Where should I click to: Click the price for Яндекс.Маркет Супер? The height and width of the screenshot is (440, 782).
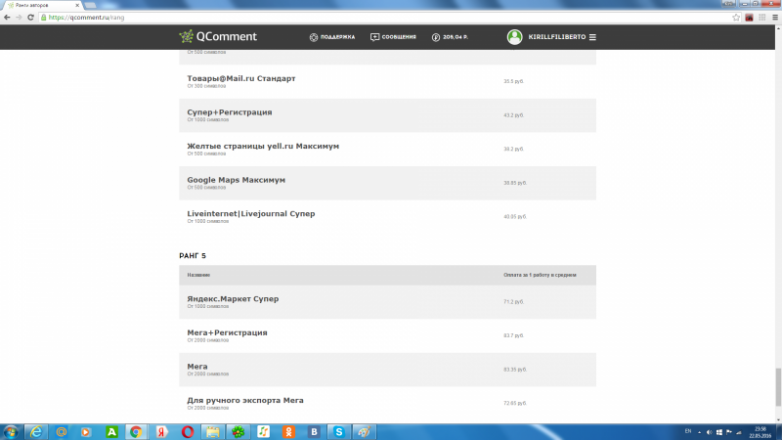(x=513, y=302)
